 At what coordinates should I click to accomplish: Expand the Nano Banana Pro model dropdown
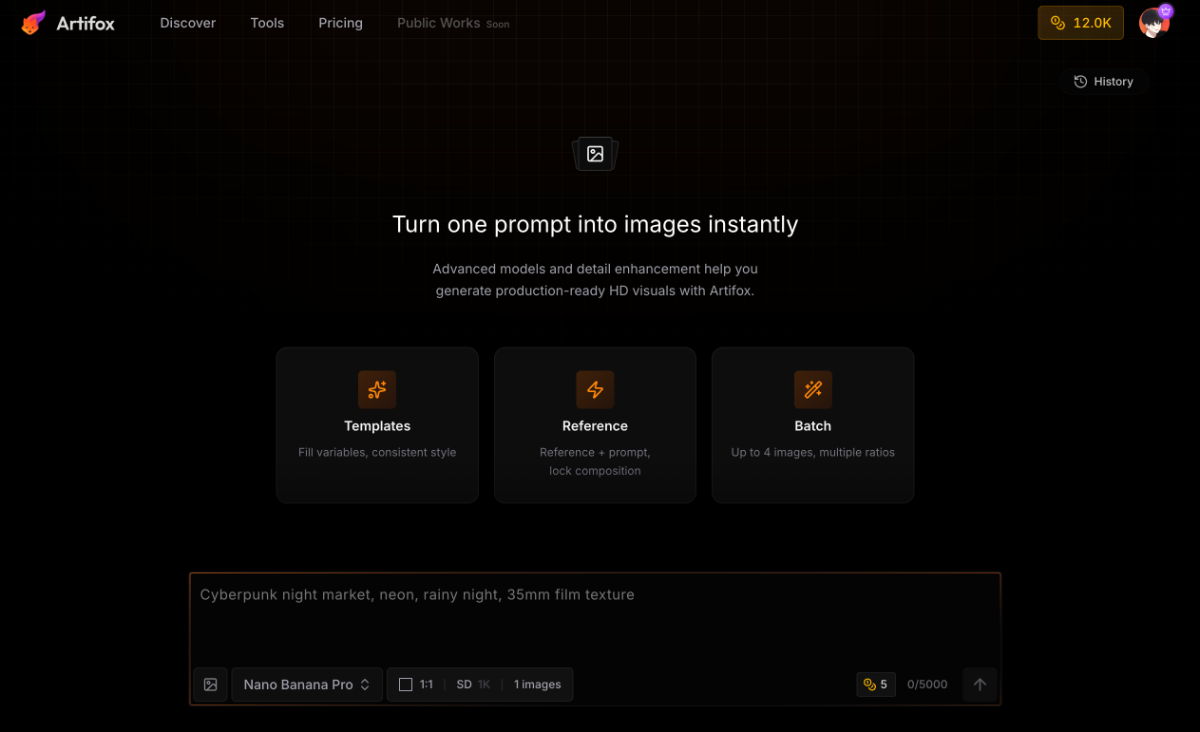coord(307,685)
